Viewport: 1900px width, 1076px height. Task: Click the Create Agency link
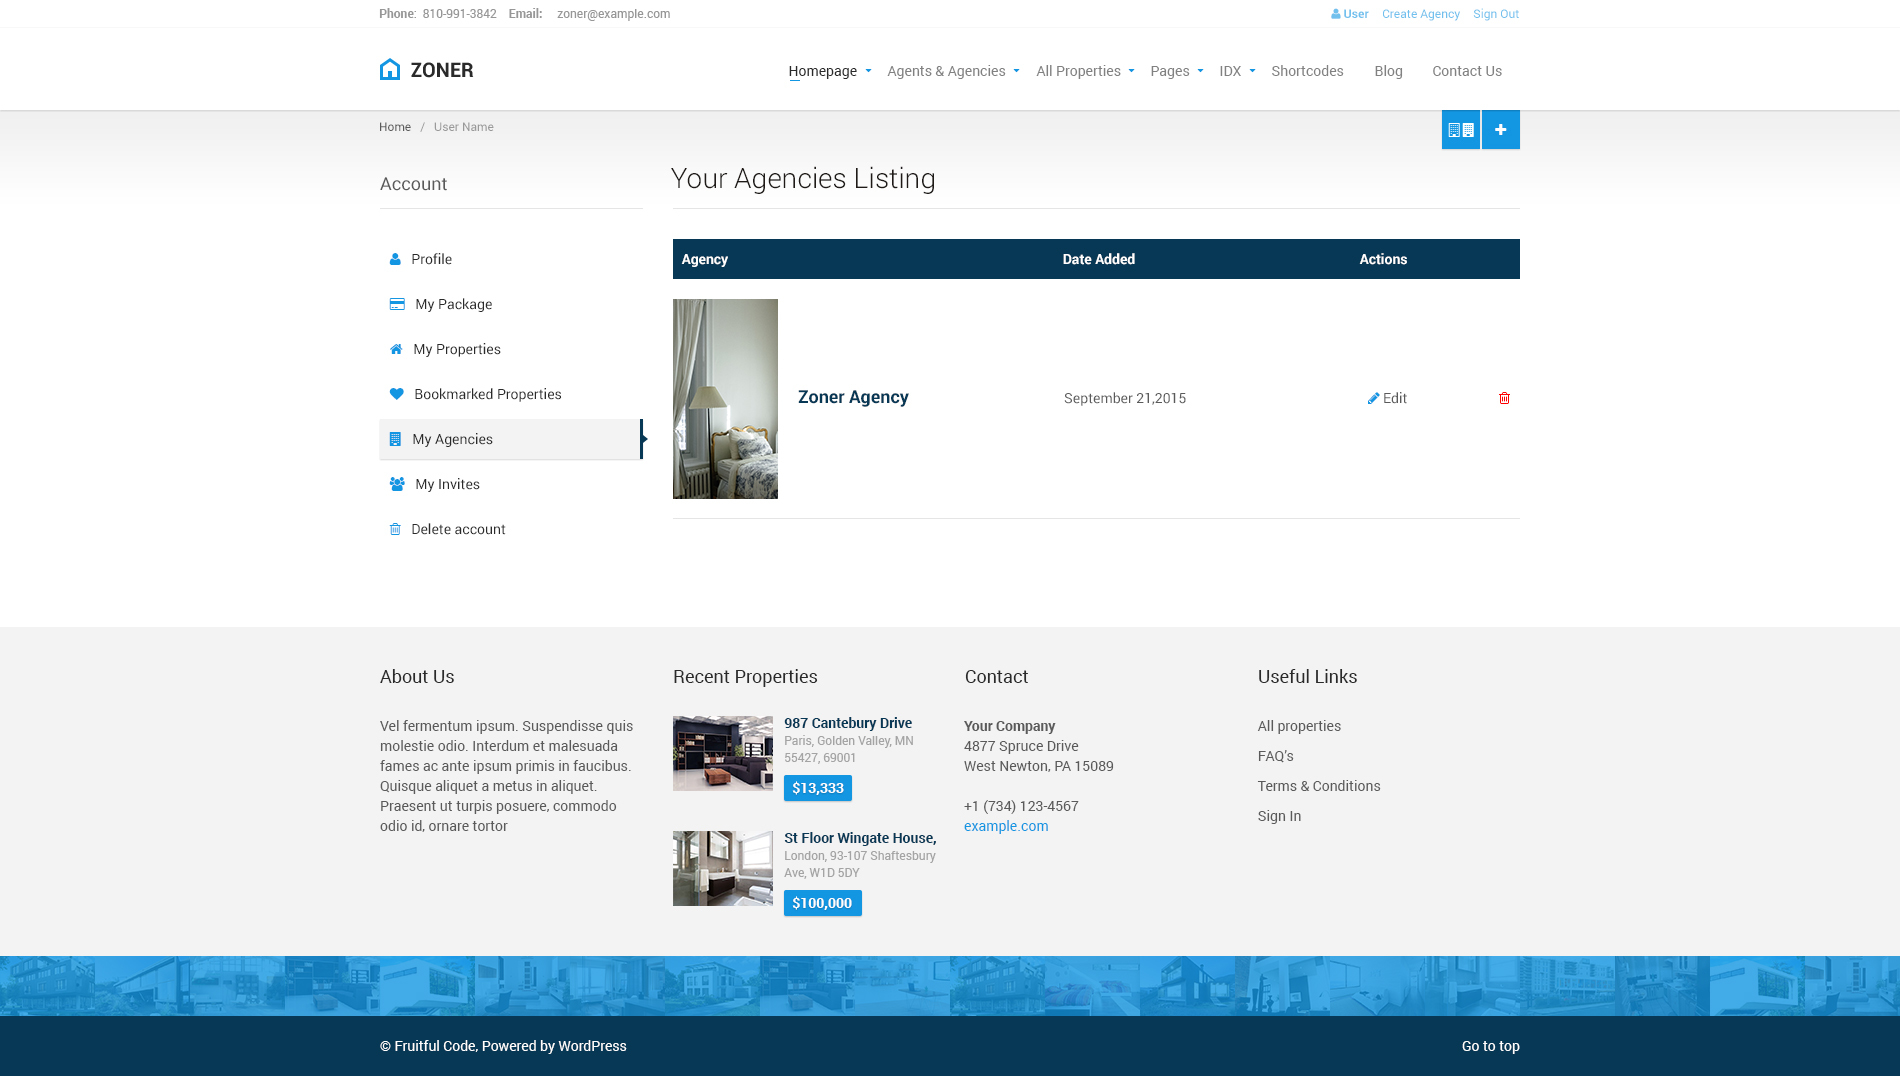(x=1420, y=14)
